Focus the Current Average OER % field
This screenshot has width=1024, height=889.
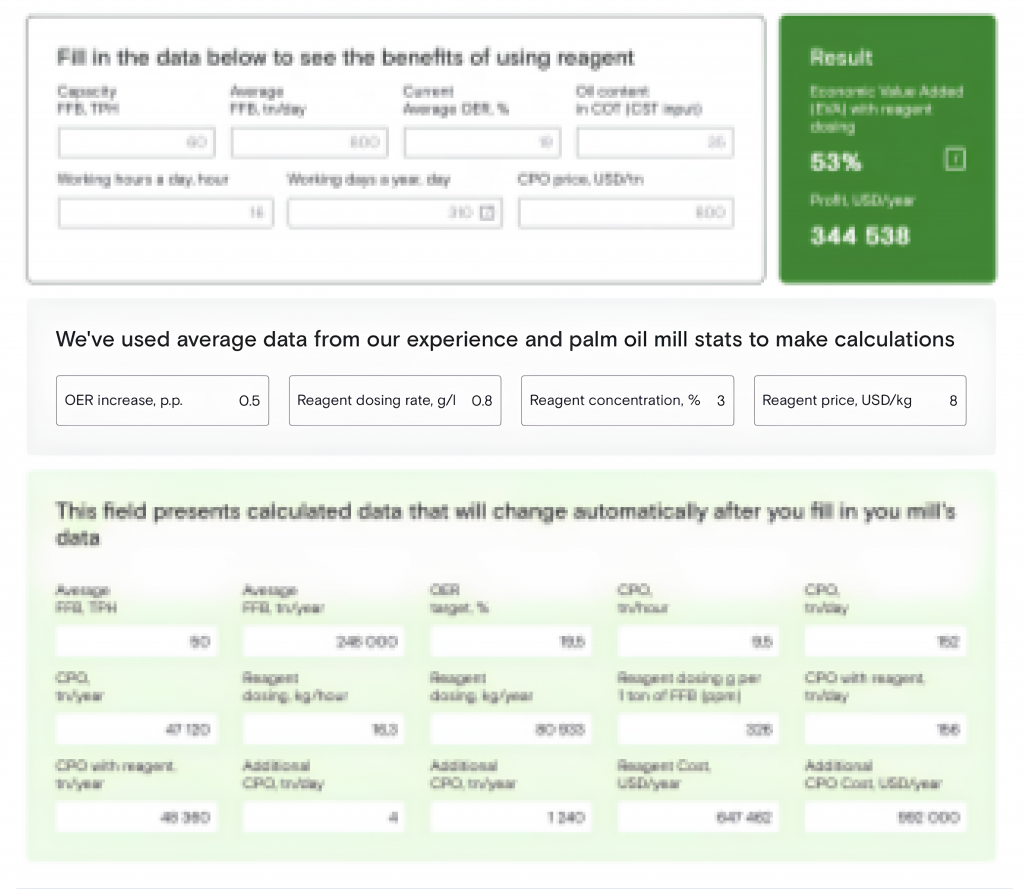482,142
